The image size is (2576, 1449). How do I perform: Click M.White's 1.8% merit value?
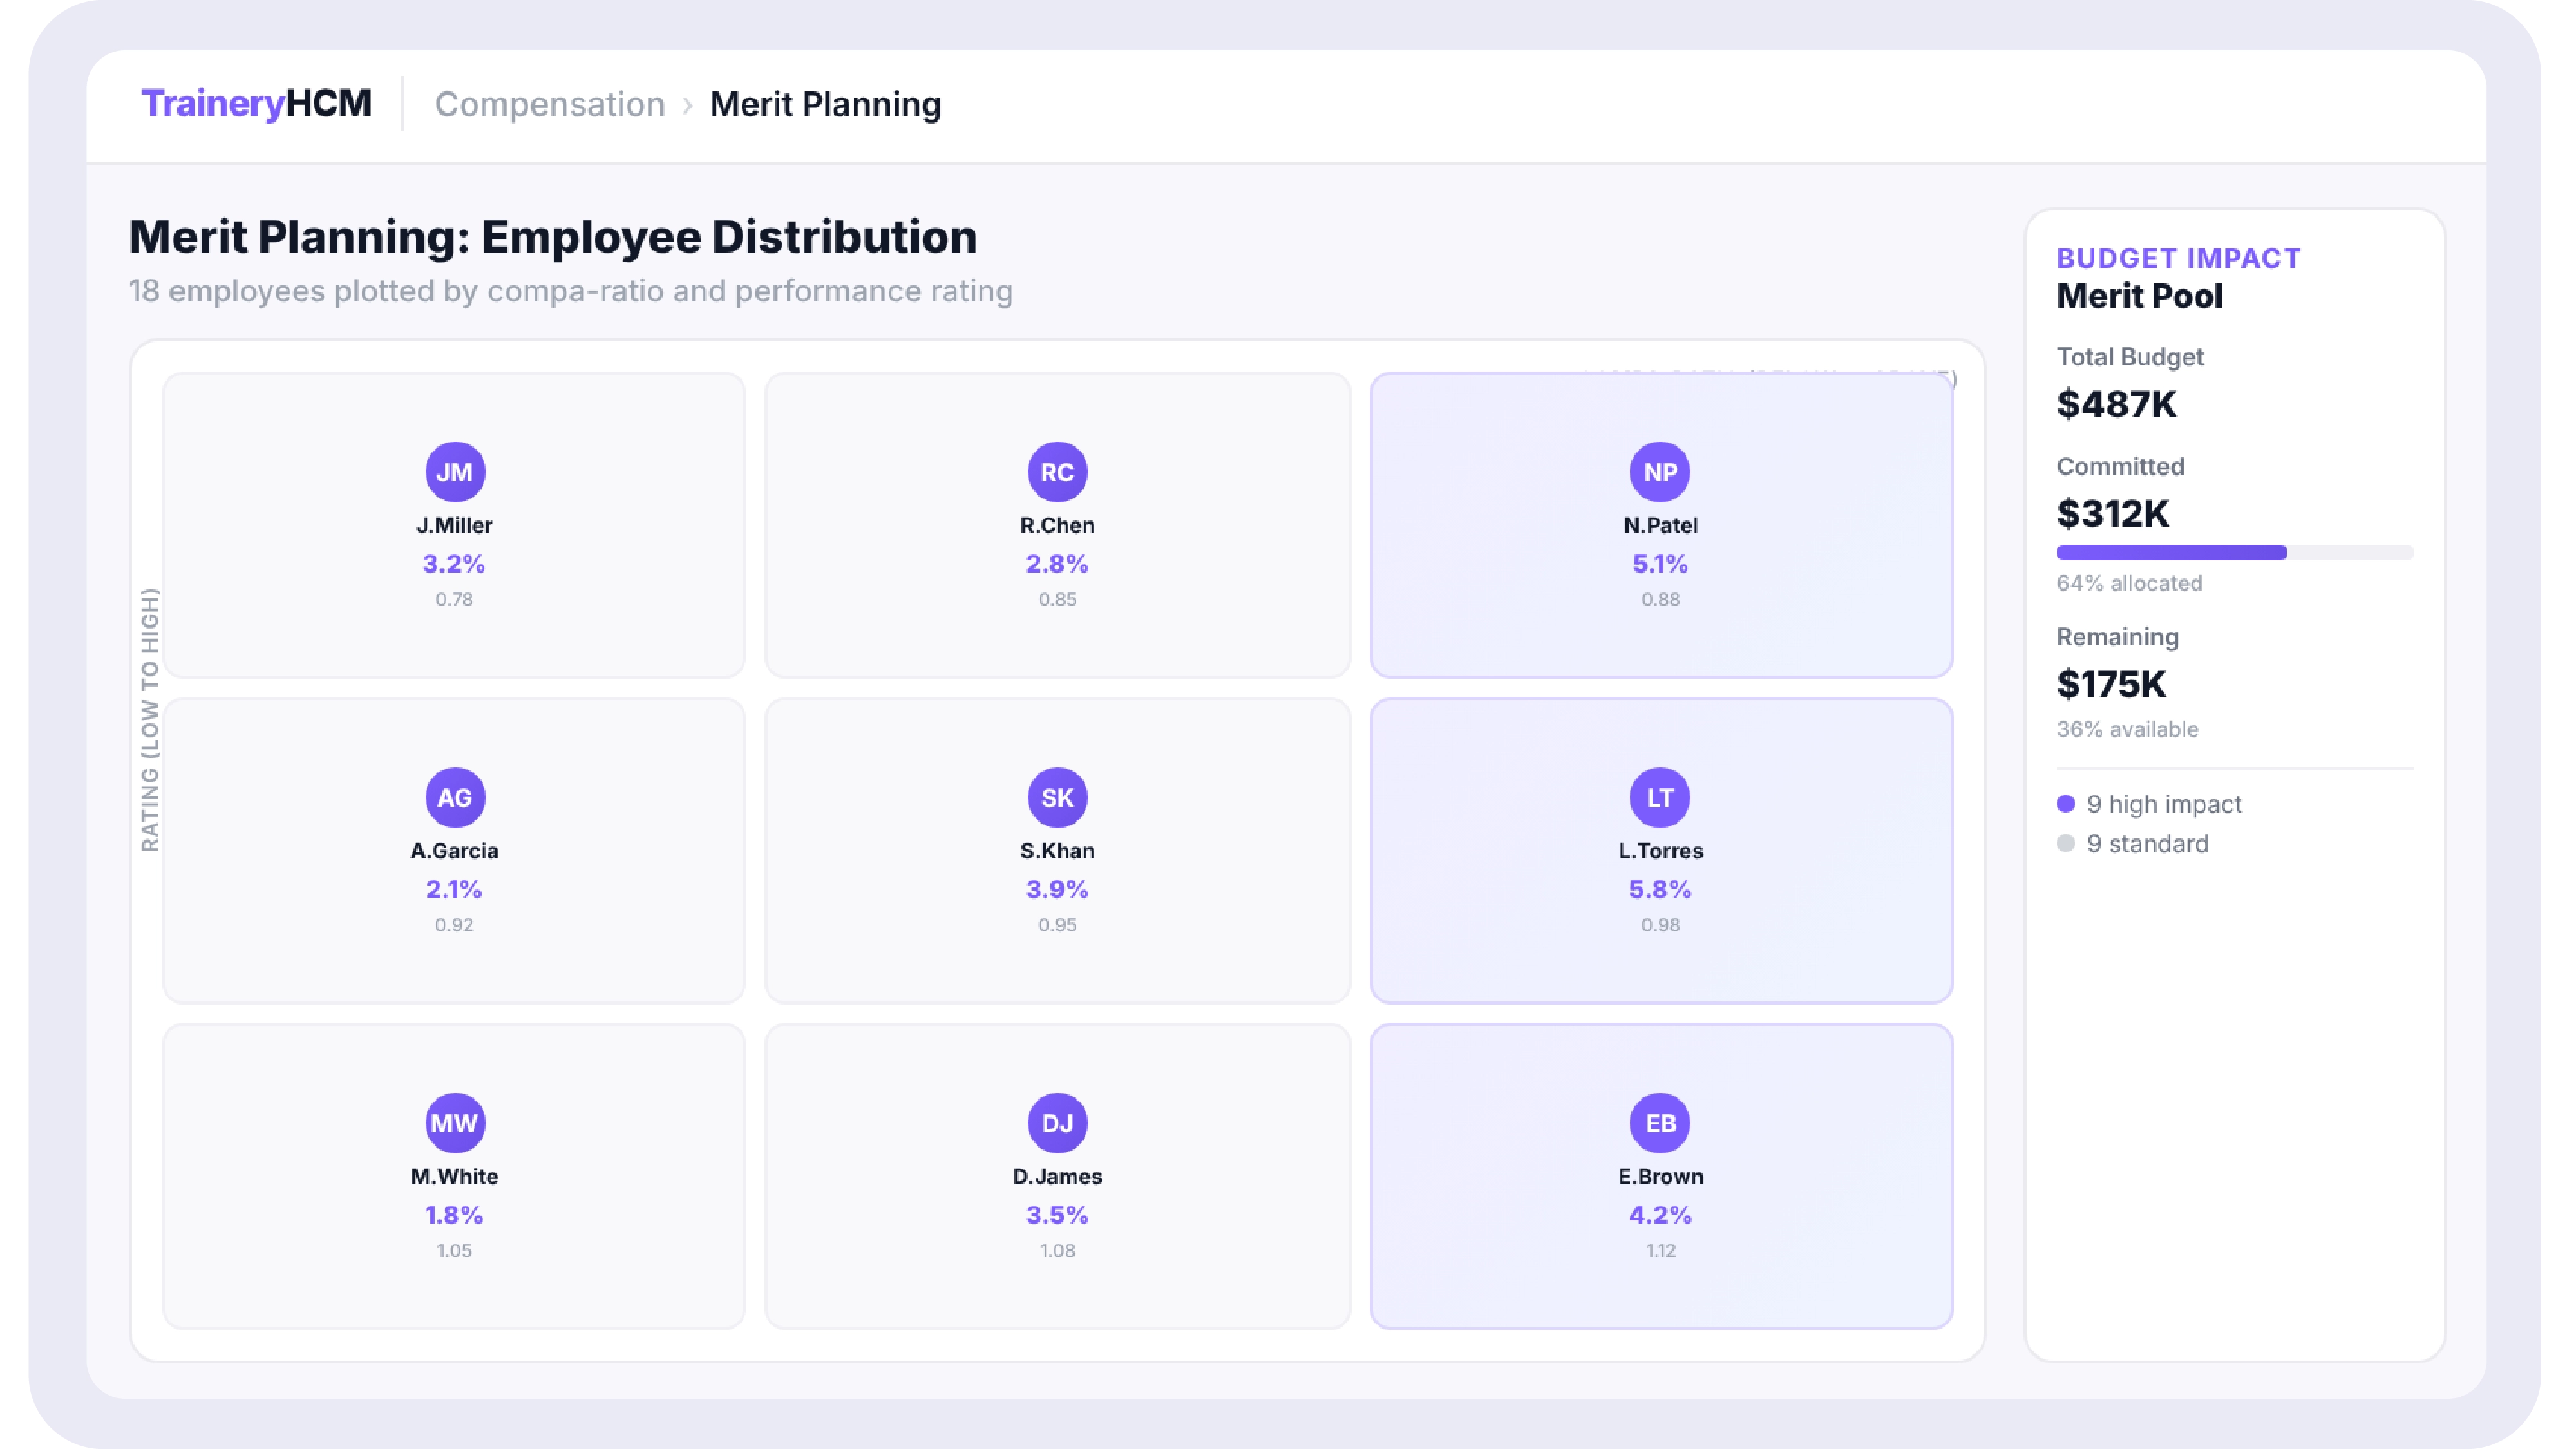click(454, 1215)
